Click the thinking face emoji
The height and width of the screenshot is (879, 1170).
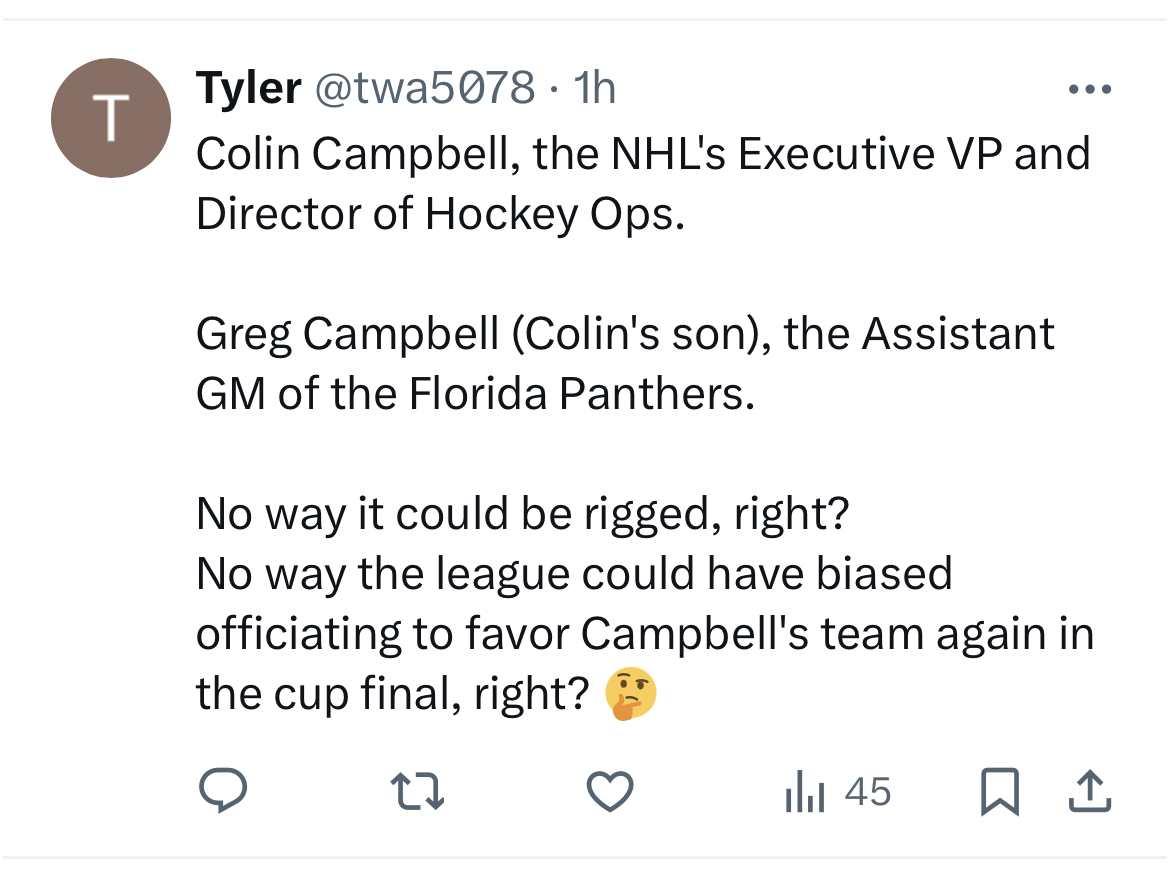click(631, 693)
